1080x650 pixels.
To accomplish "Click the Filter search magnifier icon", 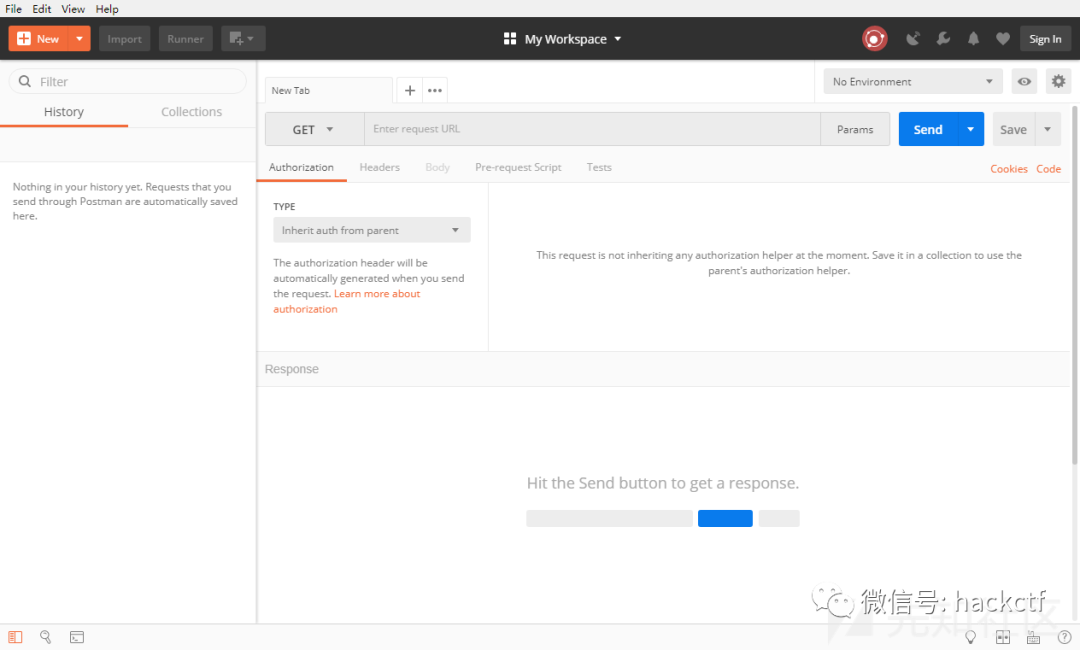I will pos(25,81).
